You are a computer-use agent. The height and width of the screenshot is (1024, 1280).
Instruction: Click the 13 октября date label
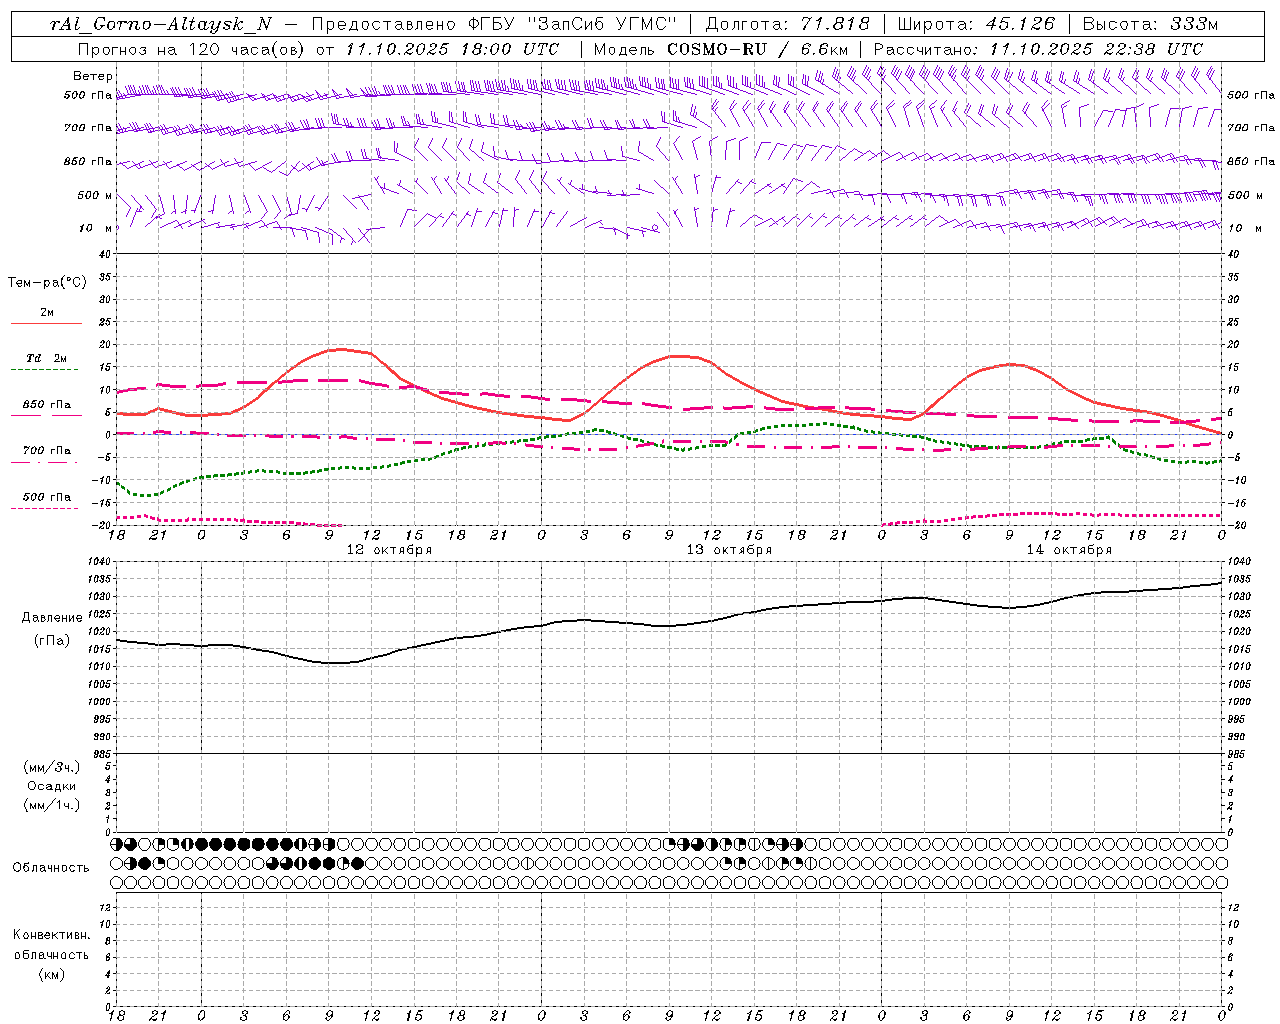click(x=729, y=550)
